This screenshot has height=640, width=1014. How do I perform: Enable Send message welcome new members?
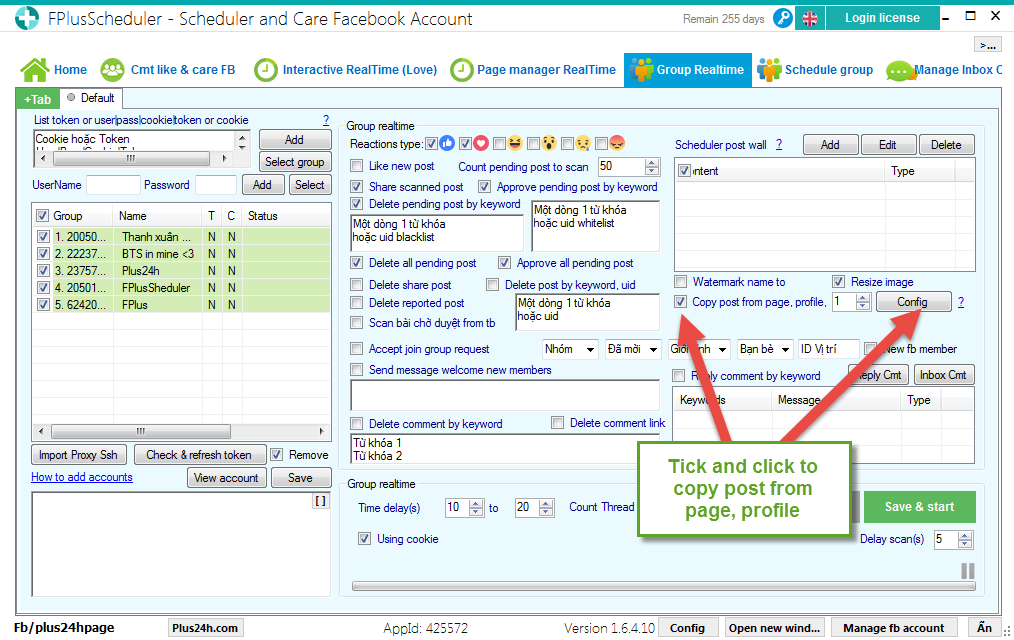[356, 370]
